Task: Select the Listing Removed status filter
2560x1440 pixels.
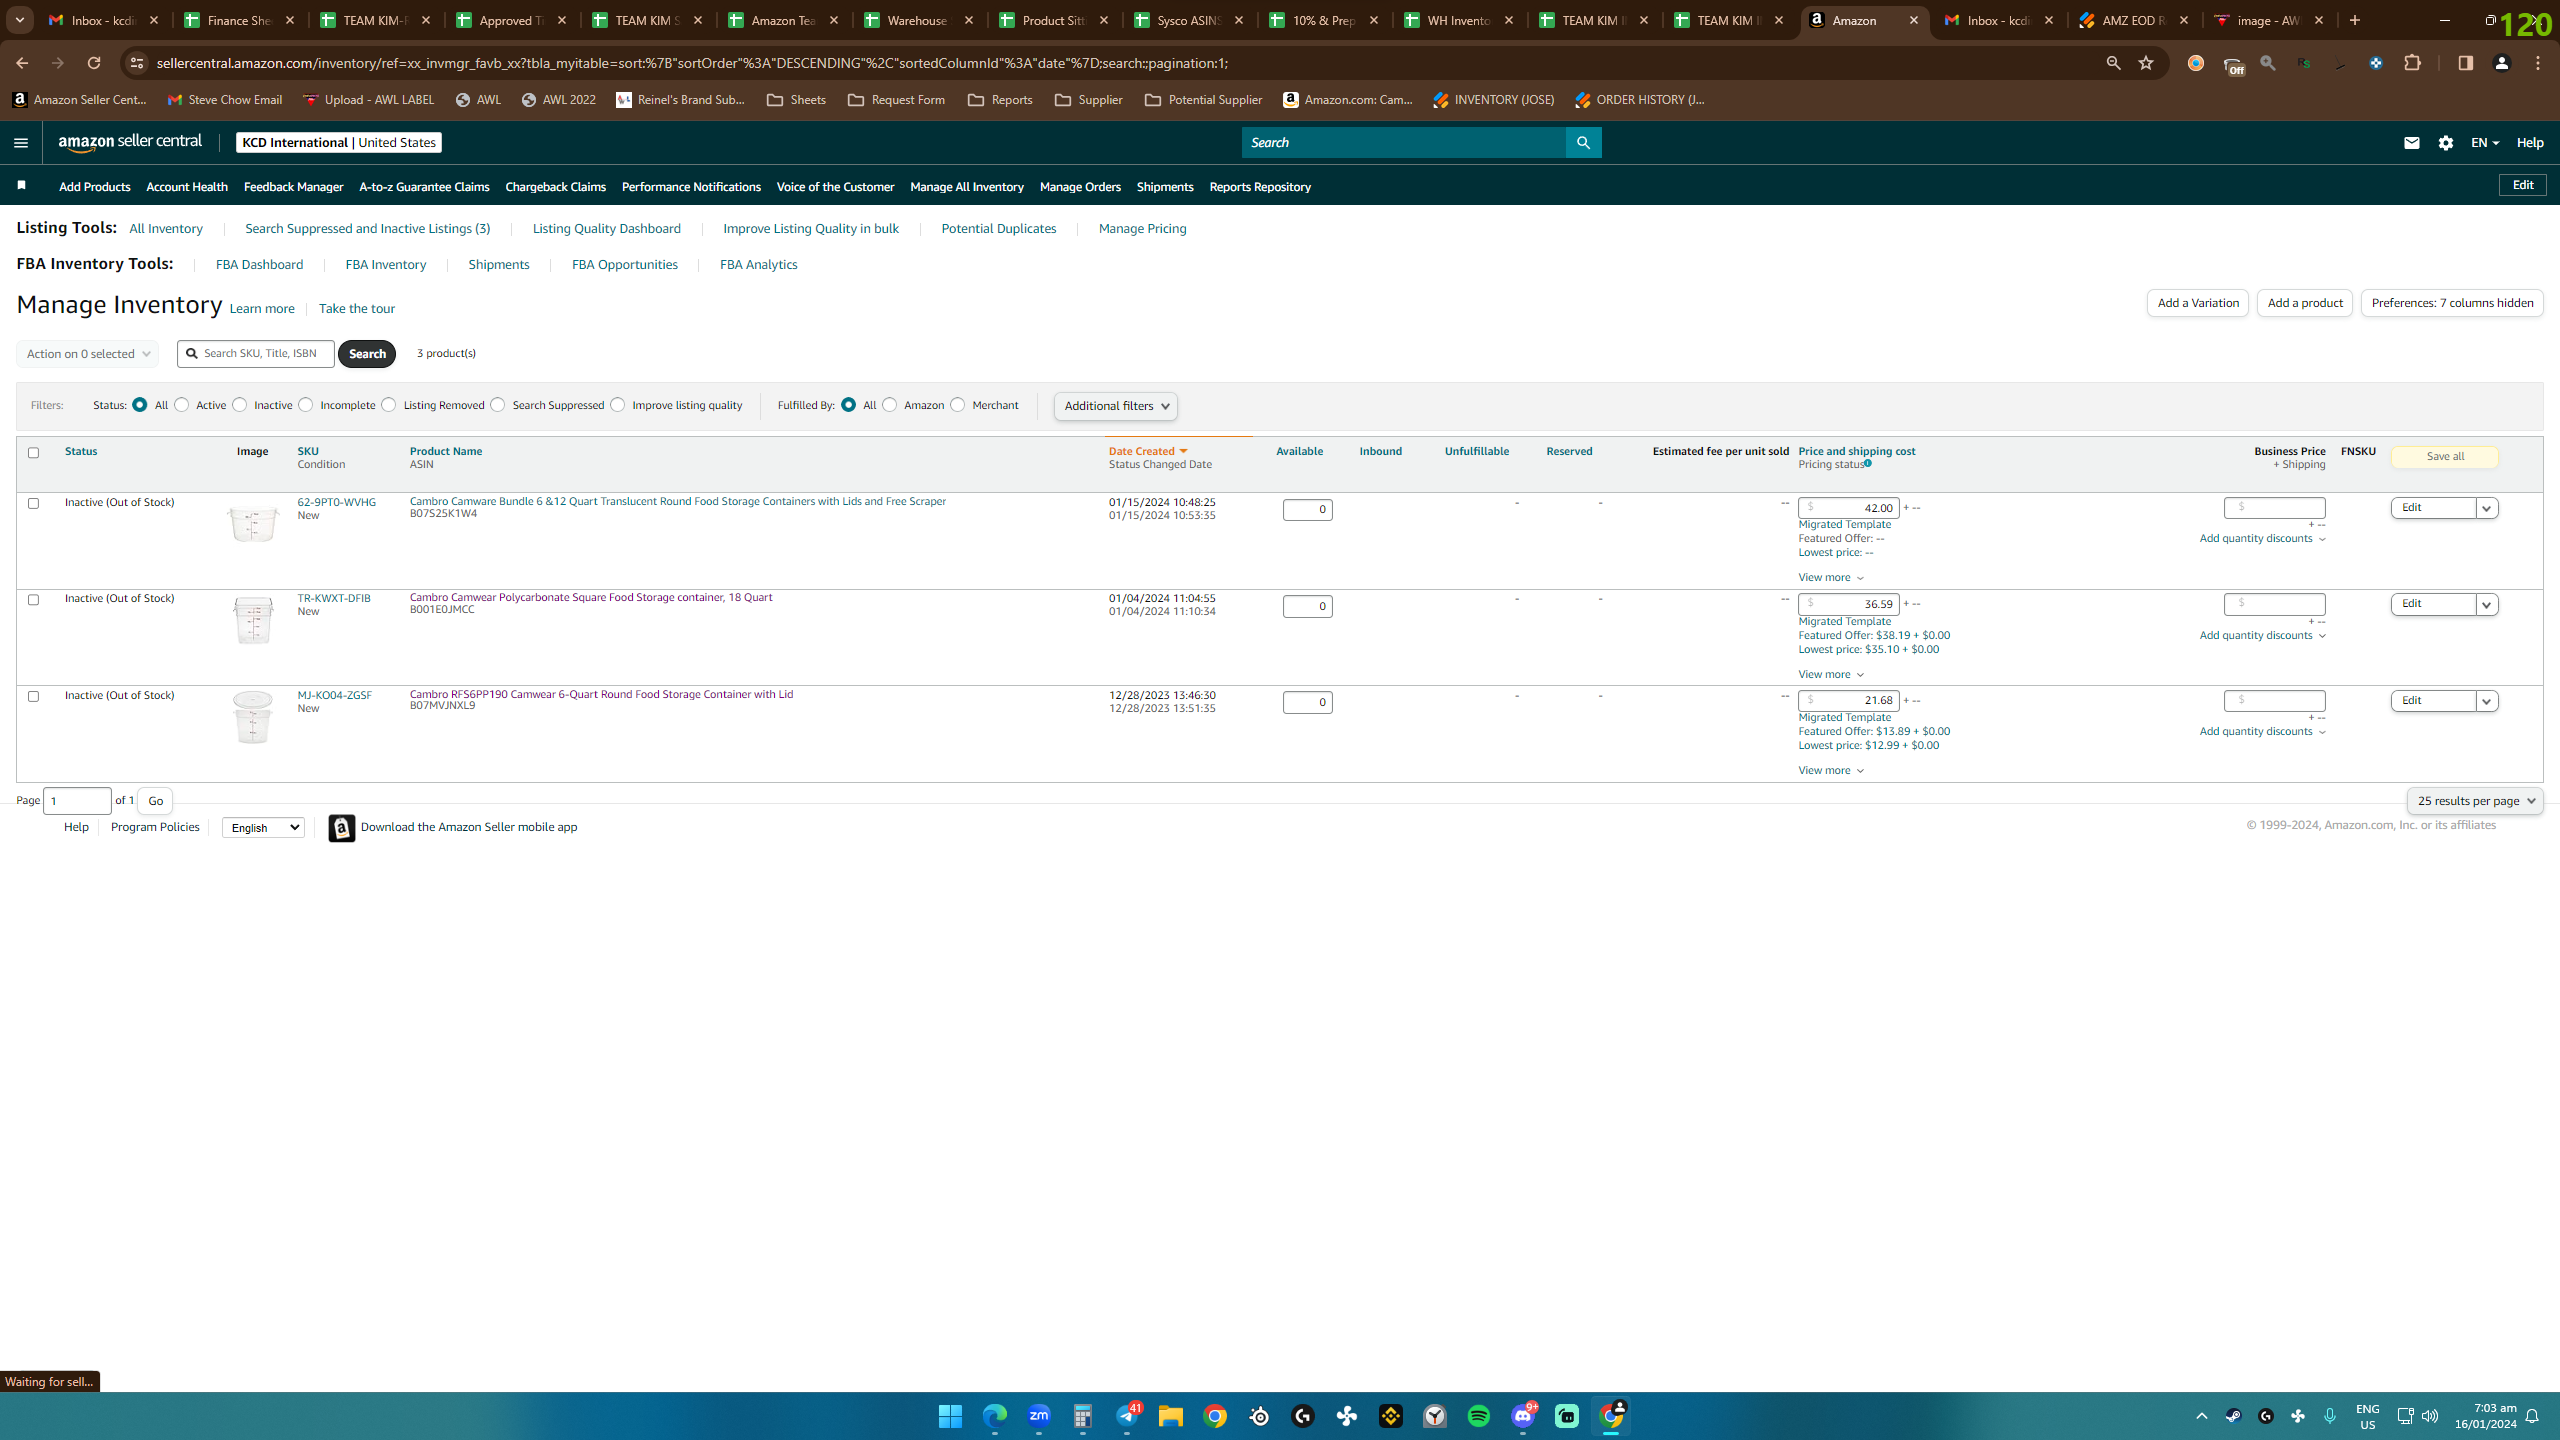Action: coord(389,405)
